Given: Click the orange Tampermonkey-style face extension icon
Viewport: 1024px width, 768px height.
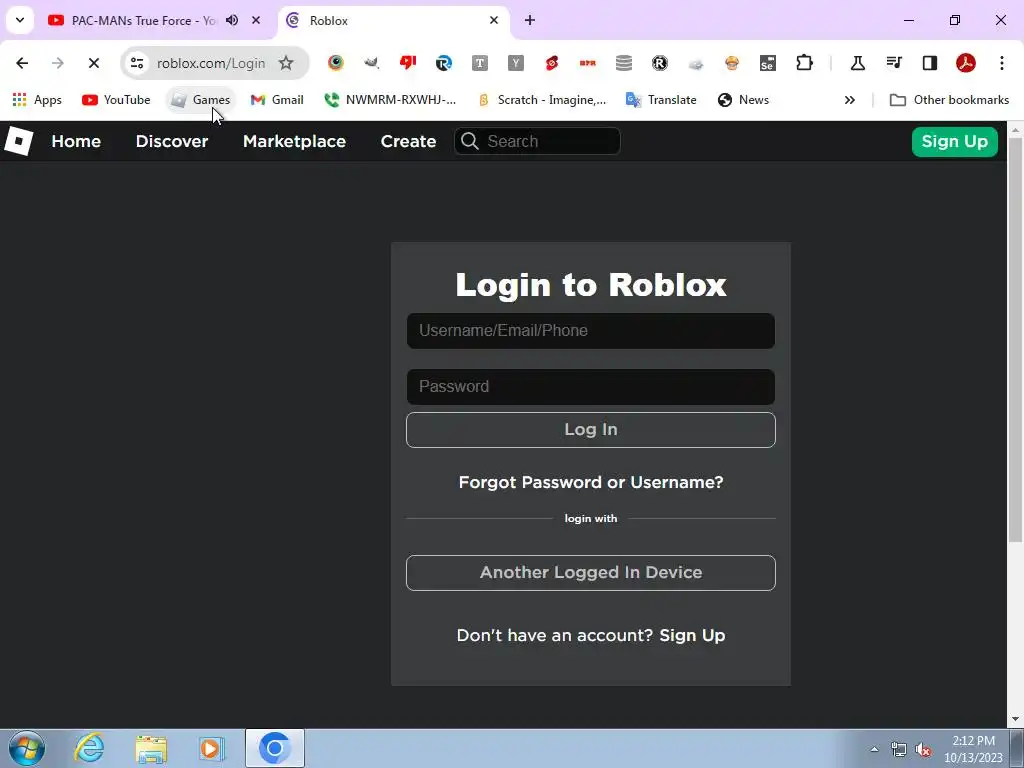Looking at the screenshot, I should [x=732, y=63].
